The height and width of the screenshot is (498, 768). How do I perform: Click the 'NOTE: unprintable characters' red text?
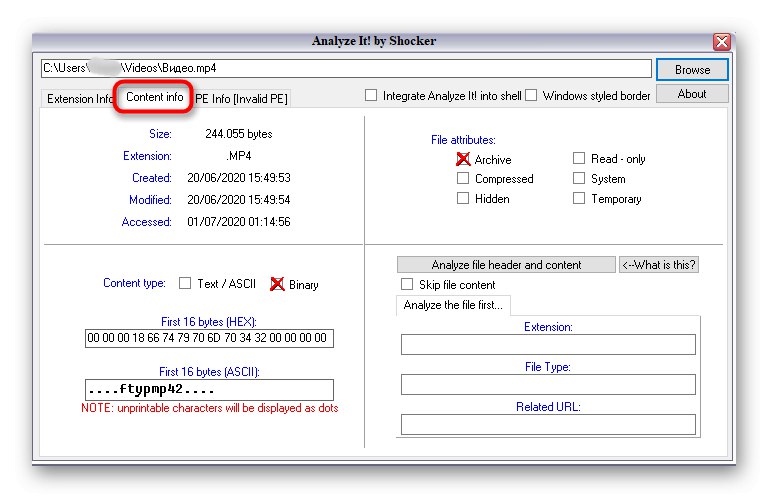coord(210,408)
